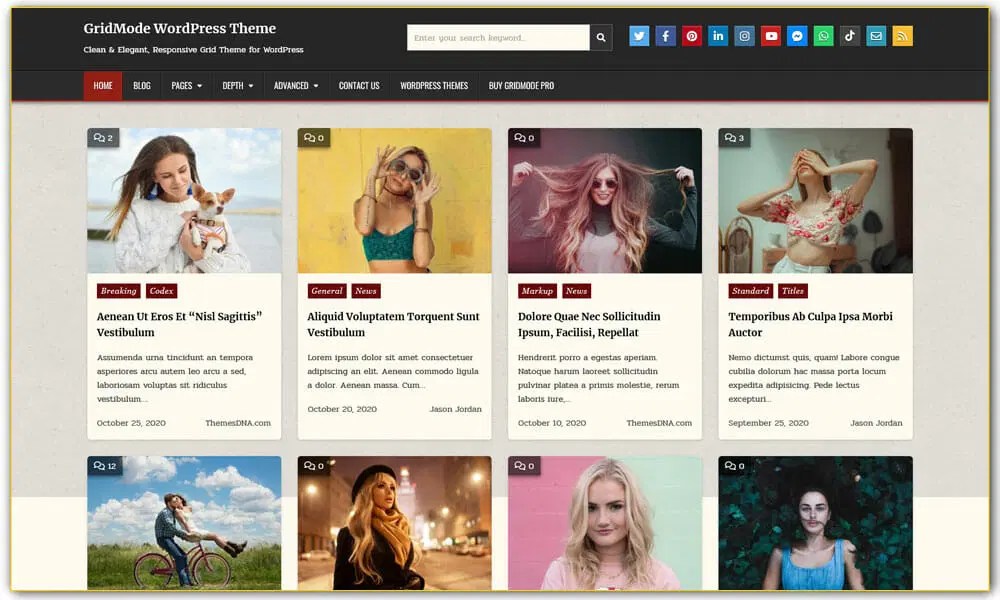
Task: Expand the Depth dropdown menu
Action: pos(236,85)
